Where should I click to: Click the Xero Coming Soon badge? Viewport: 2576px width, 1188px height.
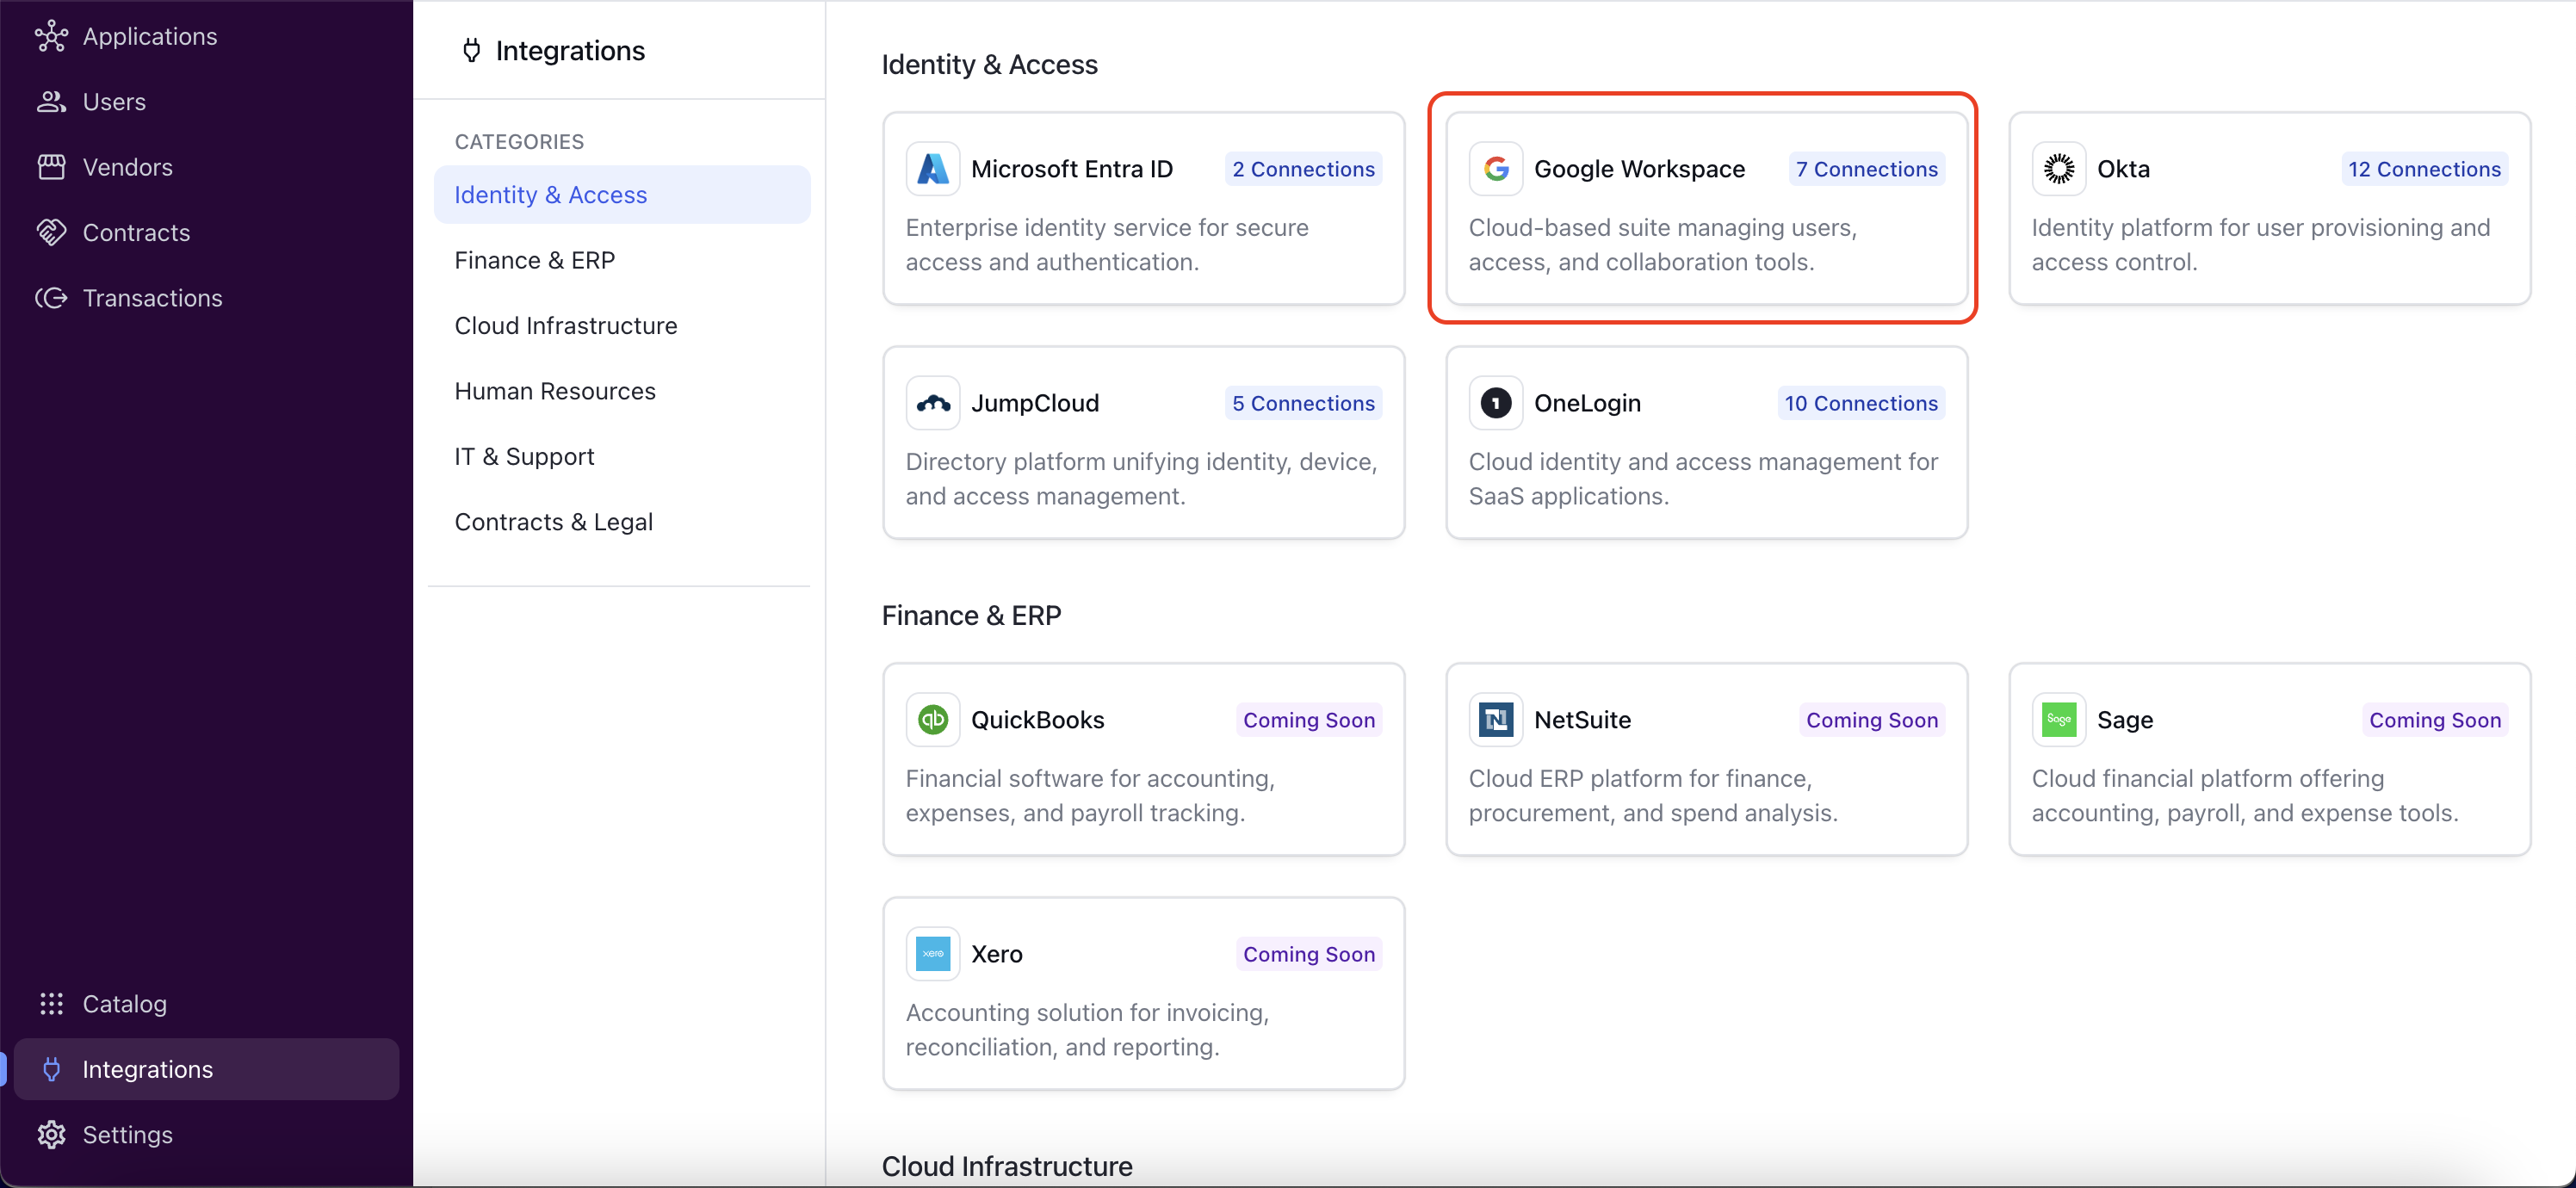tap(1309, 954)
